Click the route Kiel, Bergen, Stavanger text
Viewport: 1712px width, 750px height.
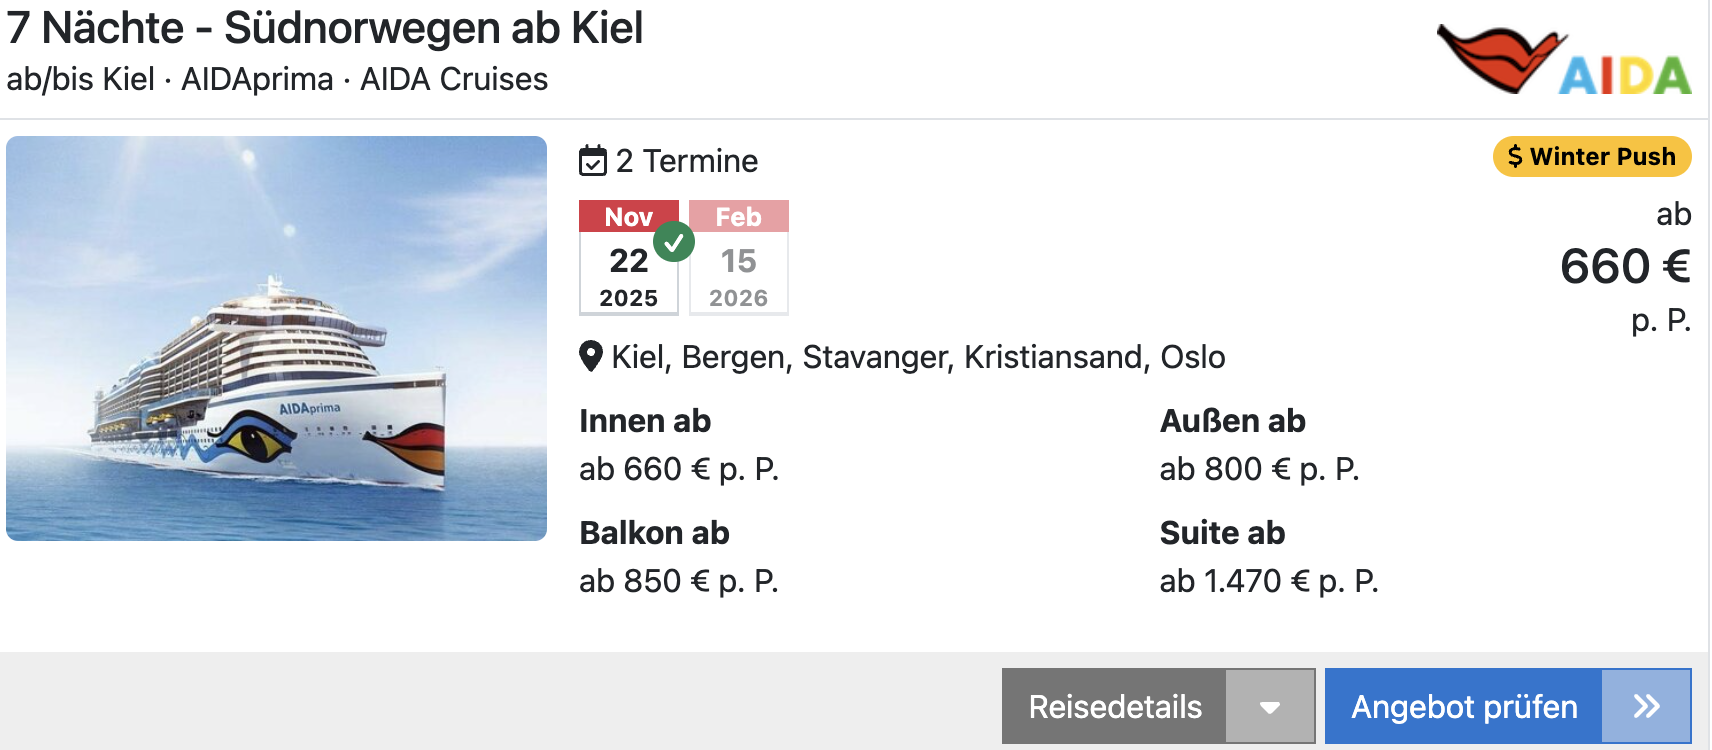pos(918,357)
